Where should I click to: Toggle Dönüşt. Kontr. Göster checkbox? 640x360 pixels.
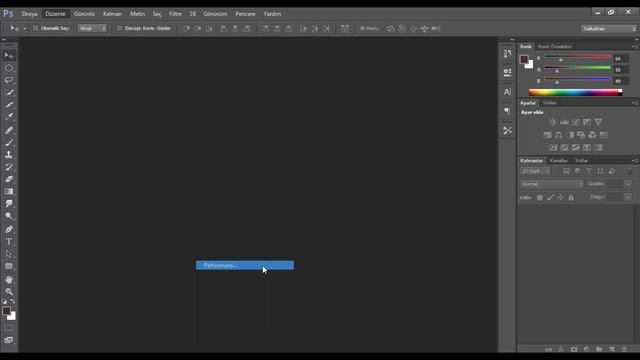pos(120,28)
